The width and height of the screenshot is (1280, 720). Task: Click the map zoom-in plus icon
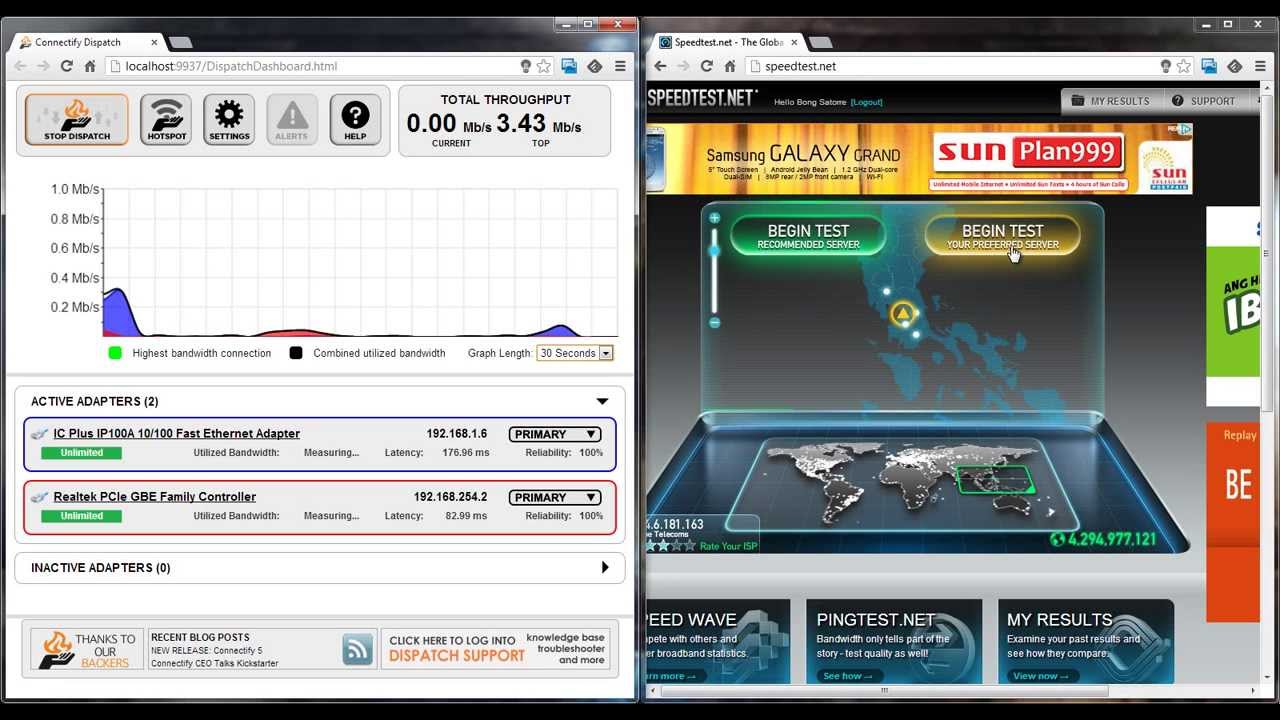[714, 218]
